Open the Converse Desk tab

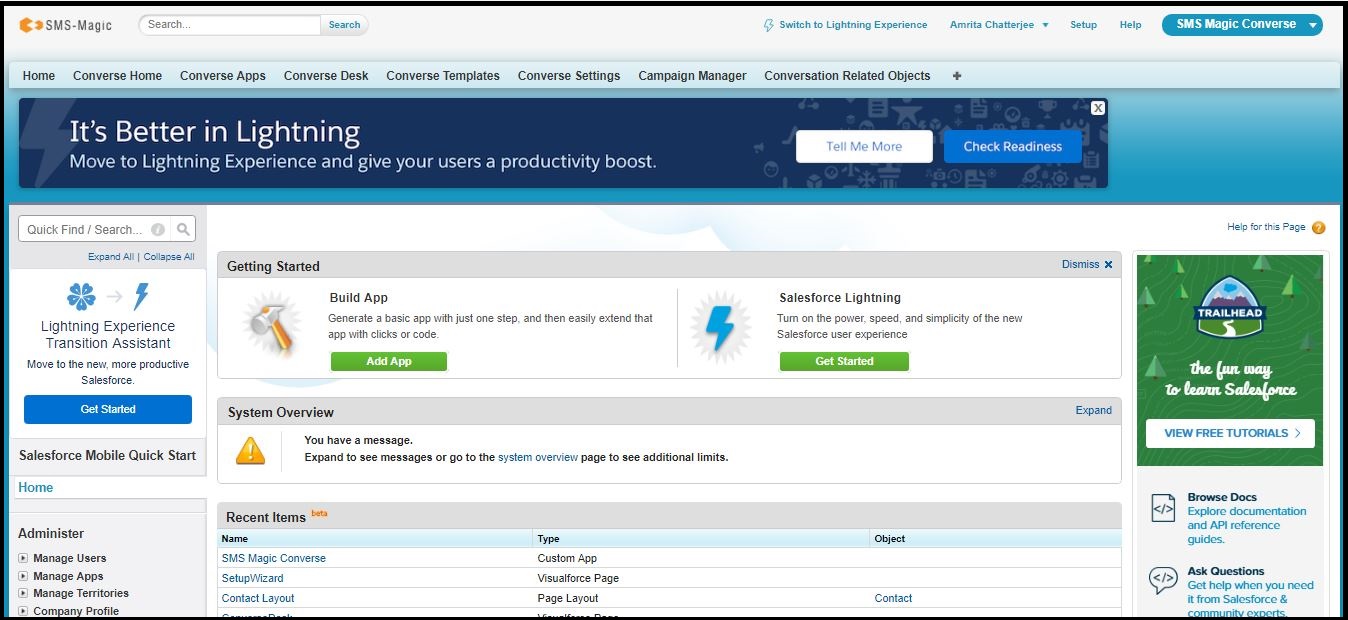click(x=326, y=76)
